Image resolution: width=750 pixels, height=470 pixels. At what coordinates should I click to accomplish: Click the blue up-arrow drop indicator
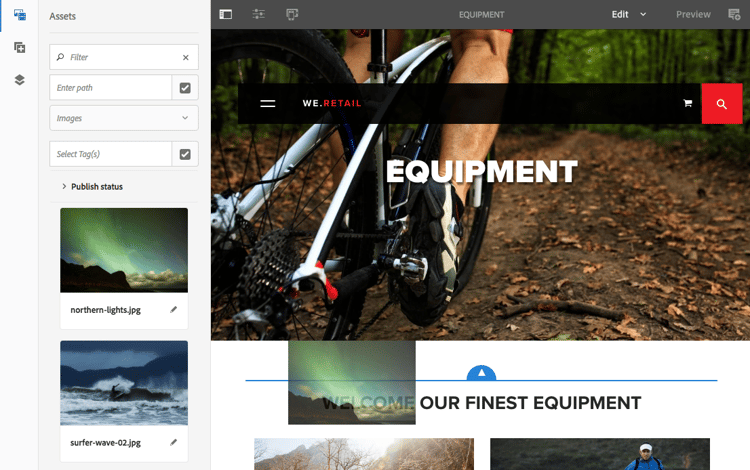click(481, 373)
